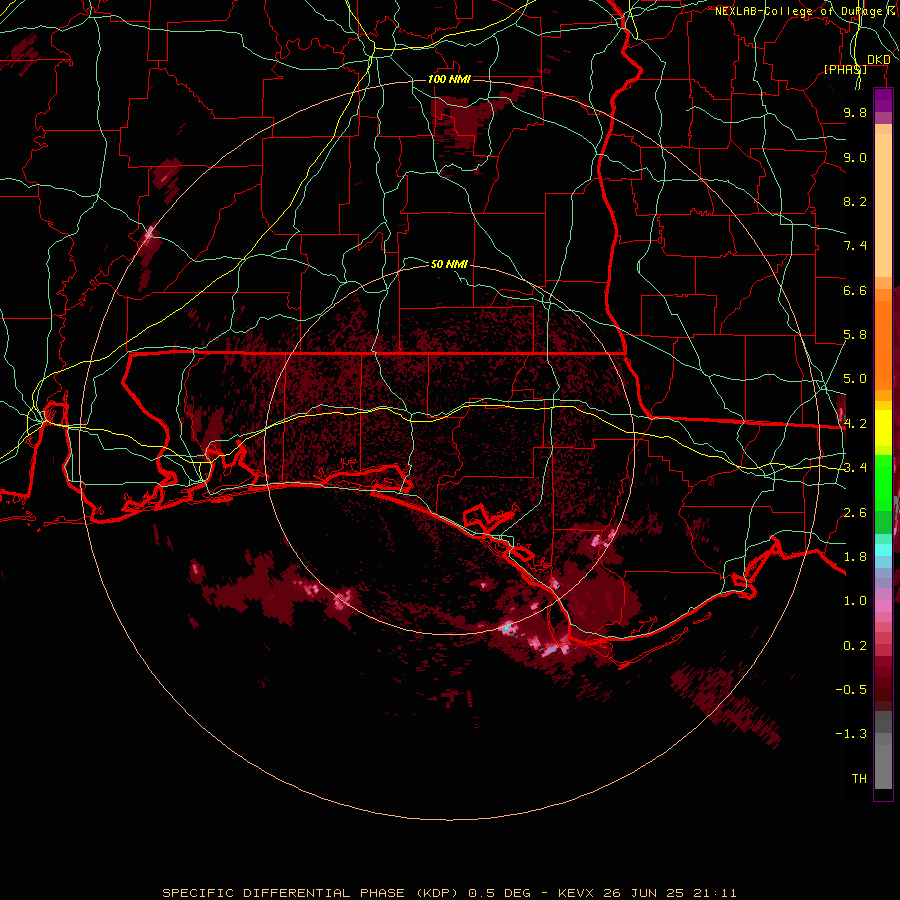
Task: Pick the cyan band of the color scale
Action: pos(883,550)
